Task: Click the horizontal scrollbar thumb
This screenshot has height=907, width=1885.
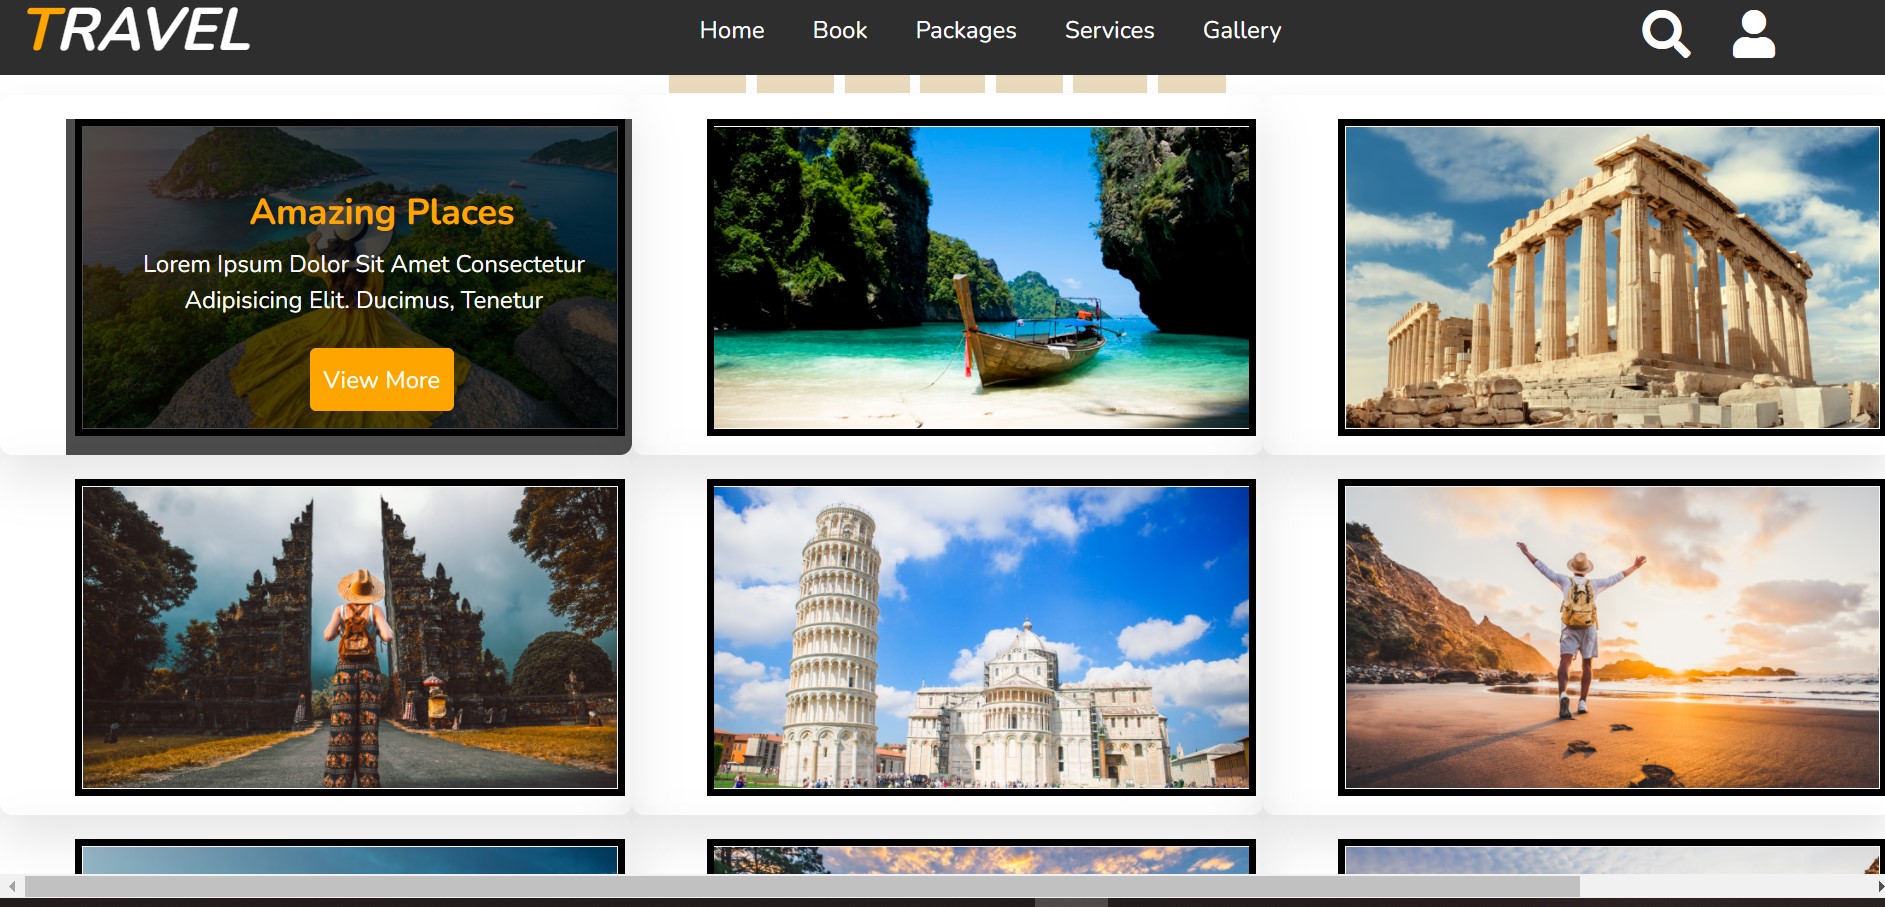Action: [800, 886]
